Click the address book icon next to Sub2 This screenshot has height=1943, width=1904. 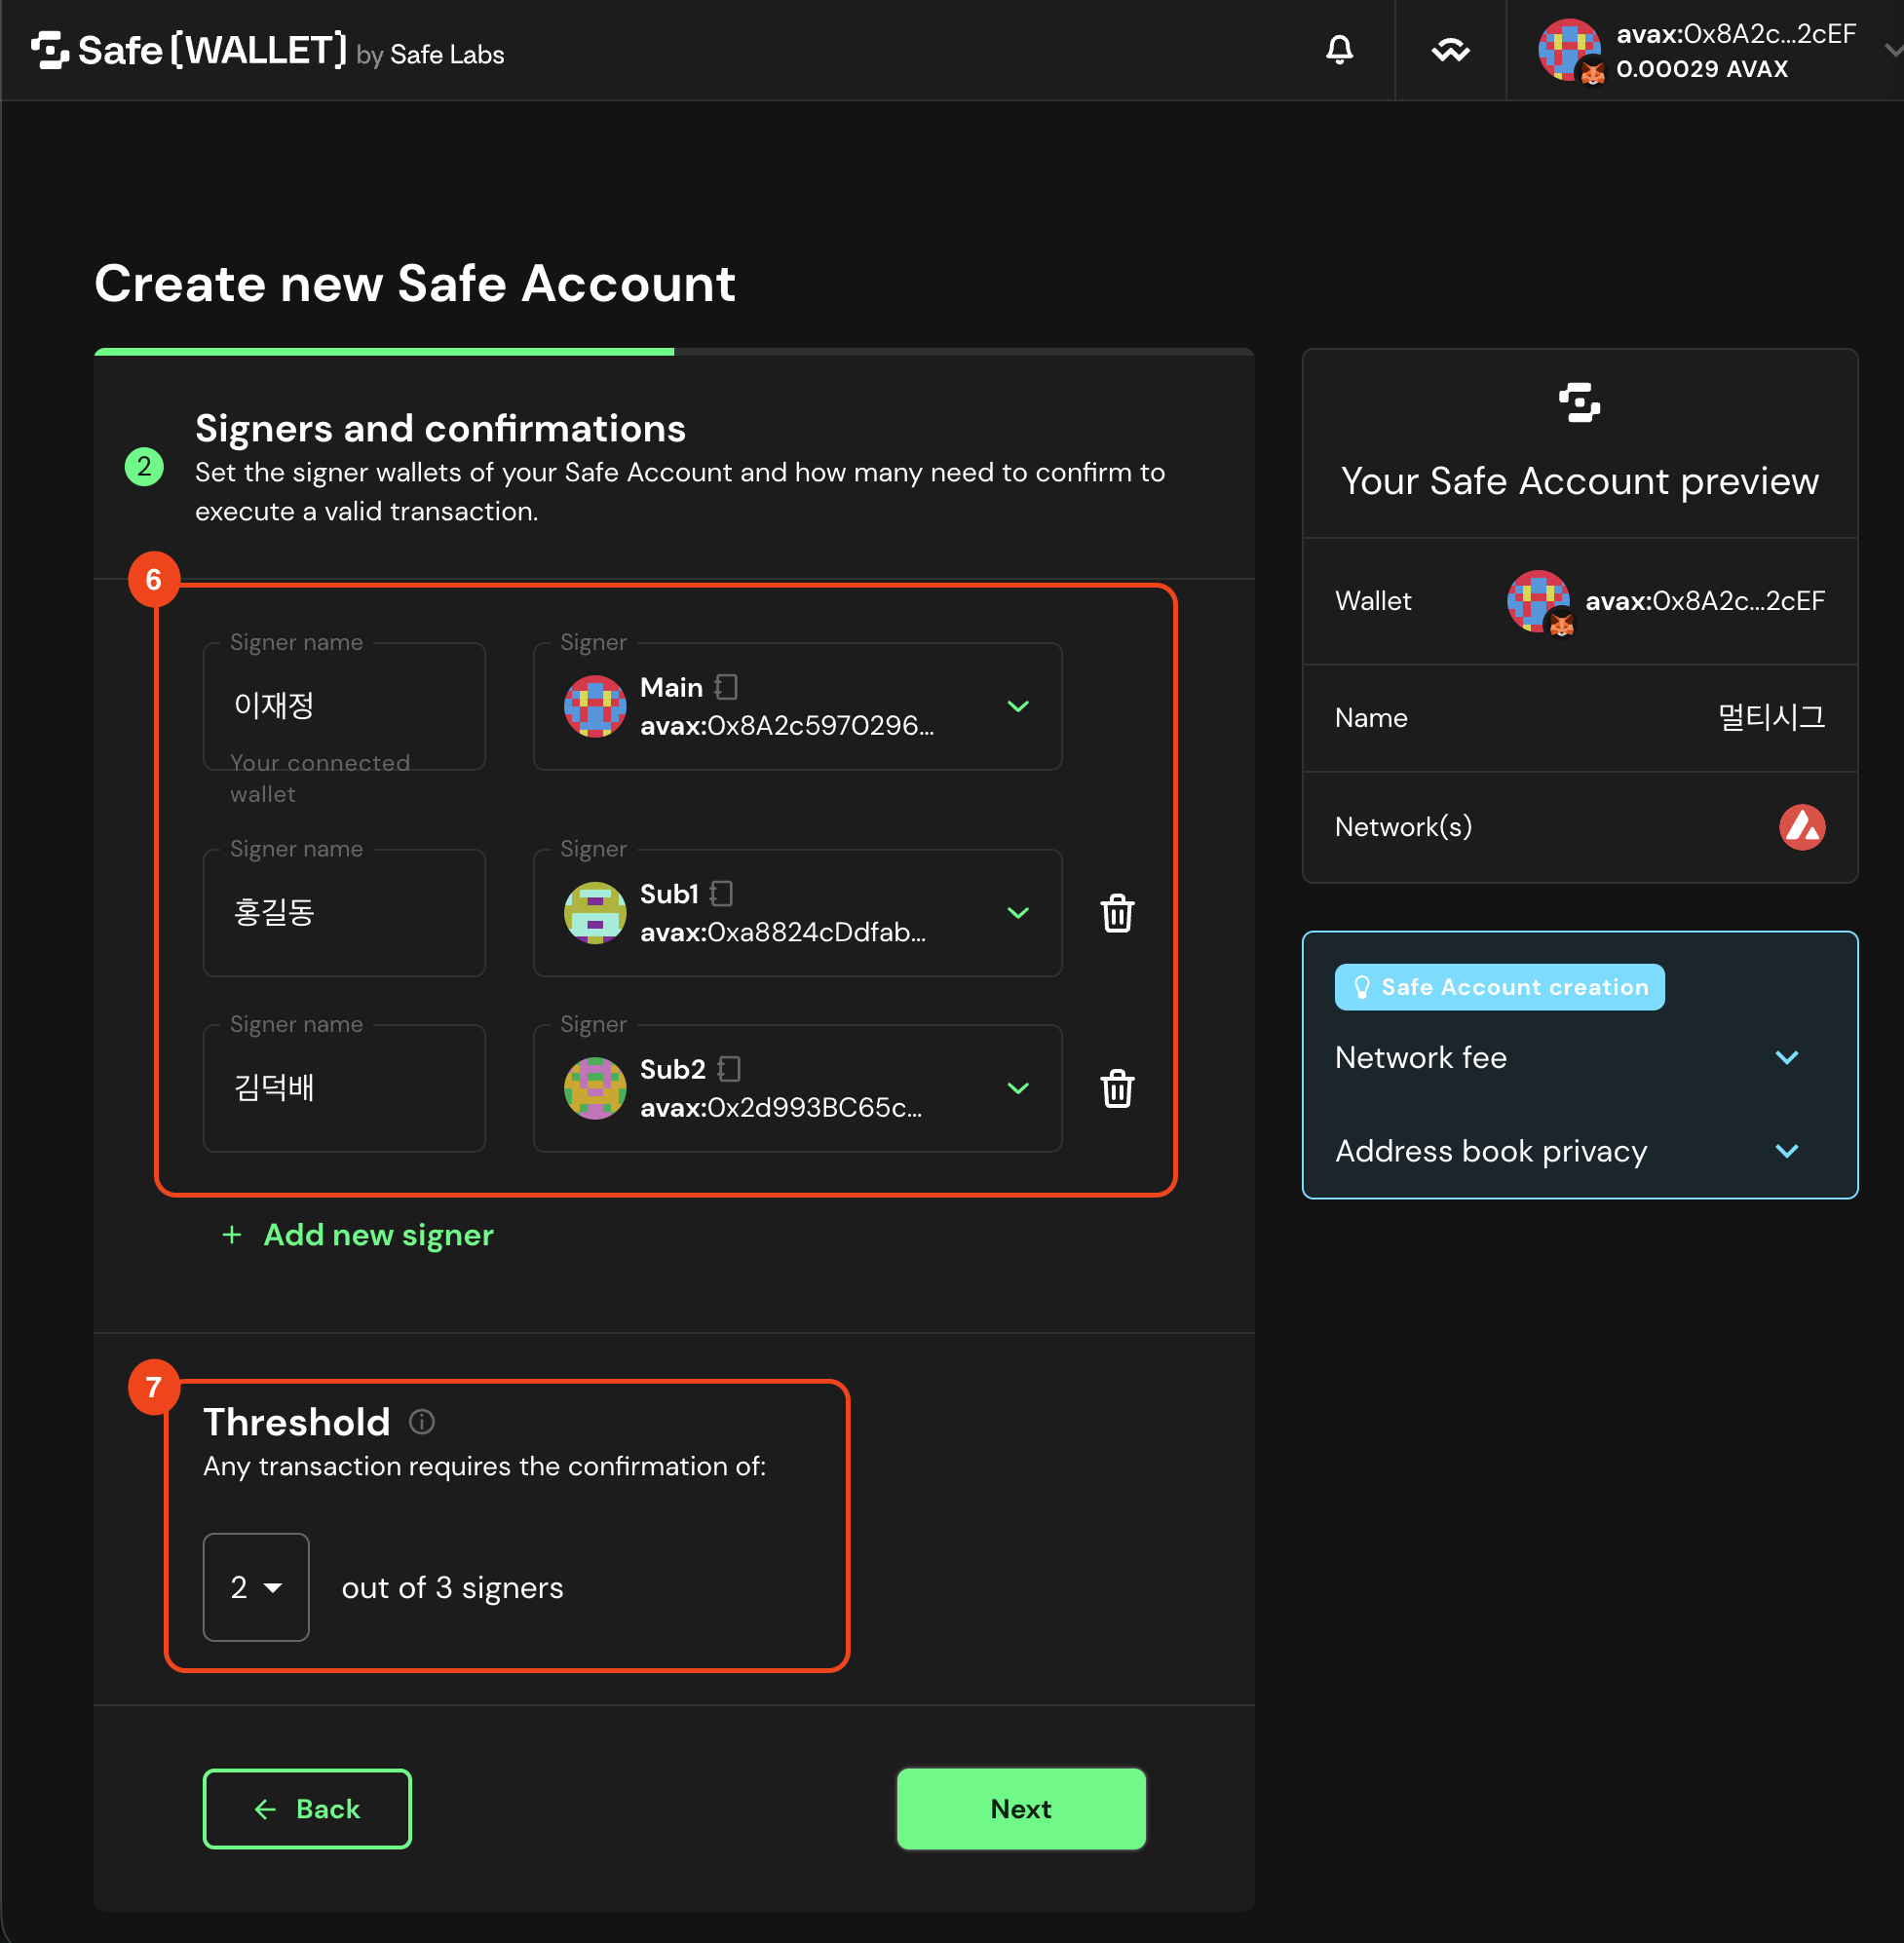(x=730, y=1069)
